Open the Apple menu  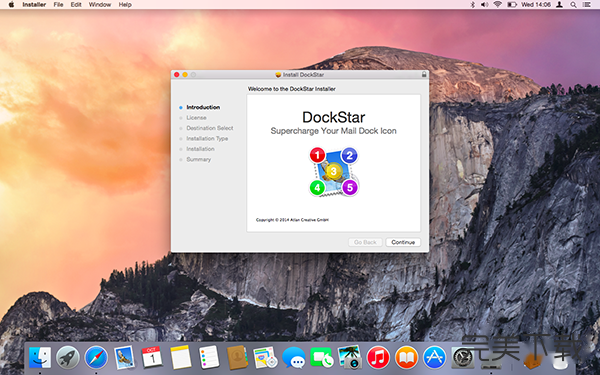pyautogui.click(x=11, y=5)
